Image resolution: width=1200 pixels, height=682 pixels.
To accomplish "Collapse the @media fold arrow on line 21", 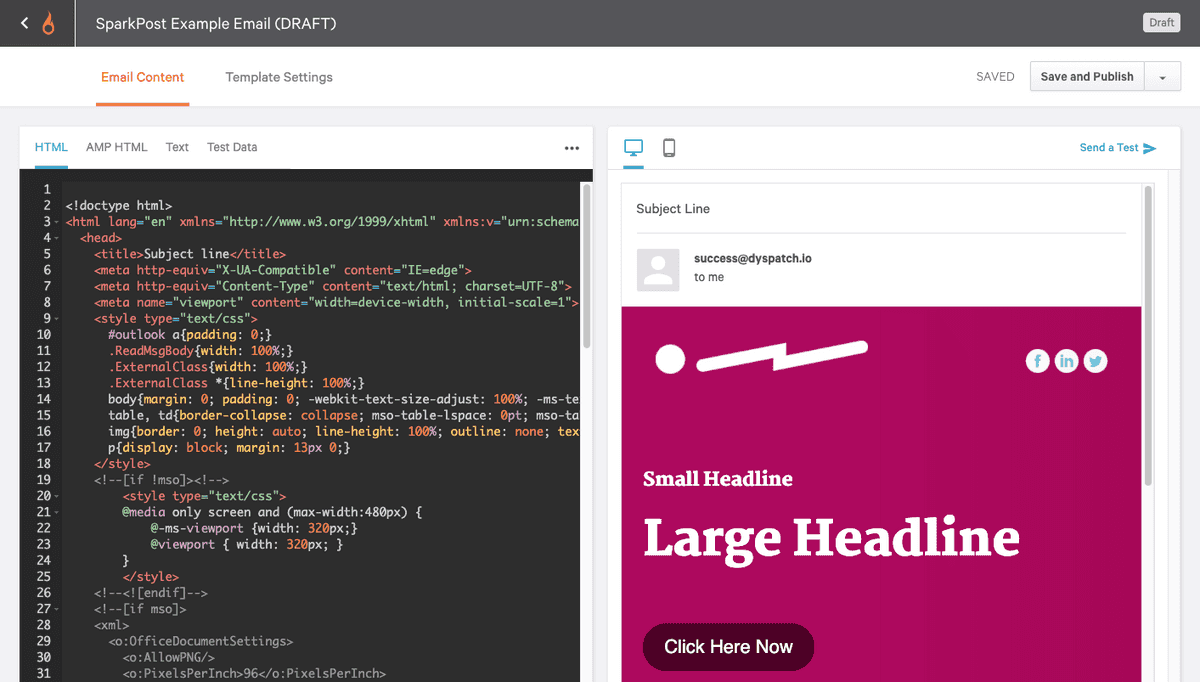I will (x=57, y=512).
